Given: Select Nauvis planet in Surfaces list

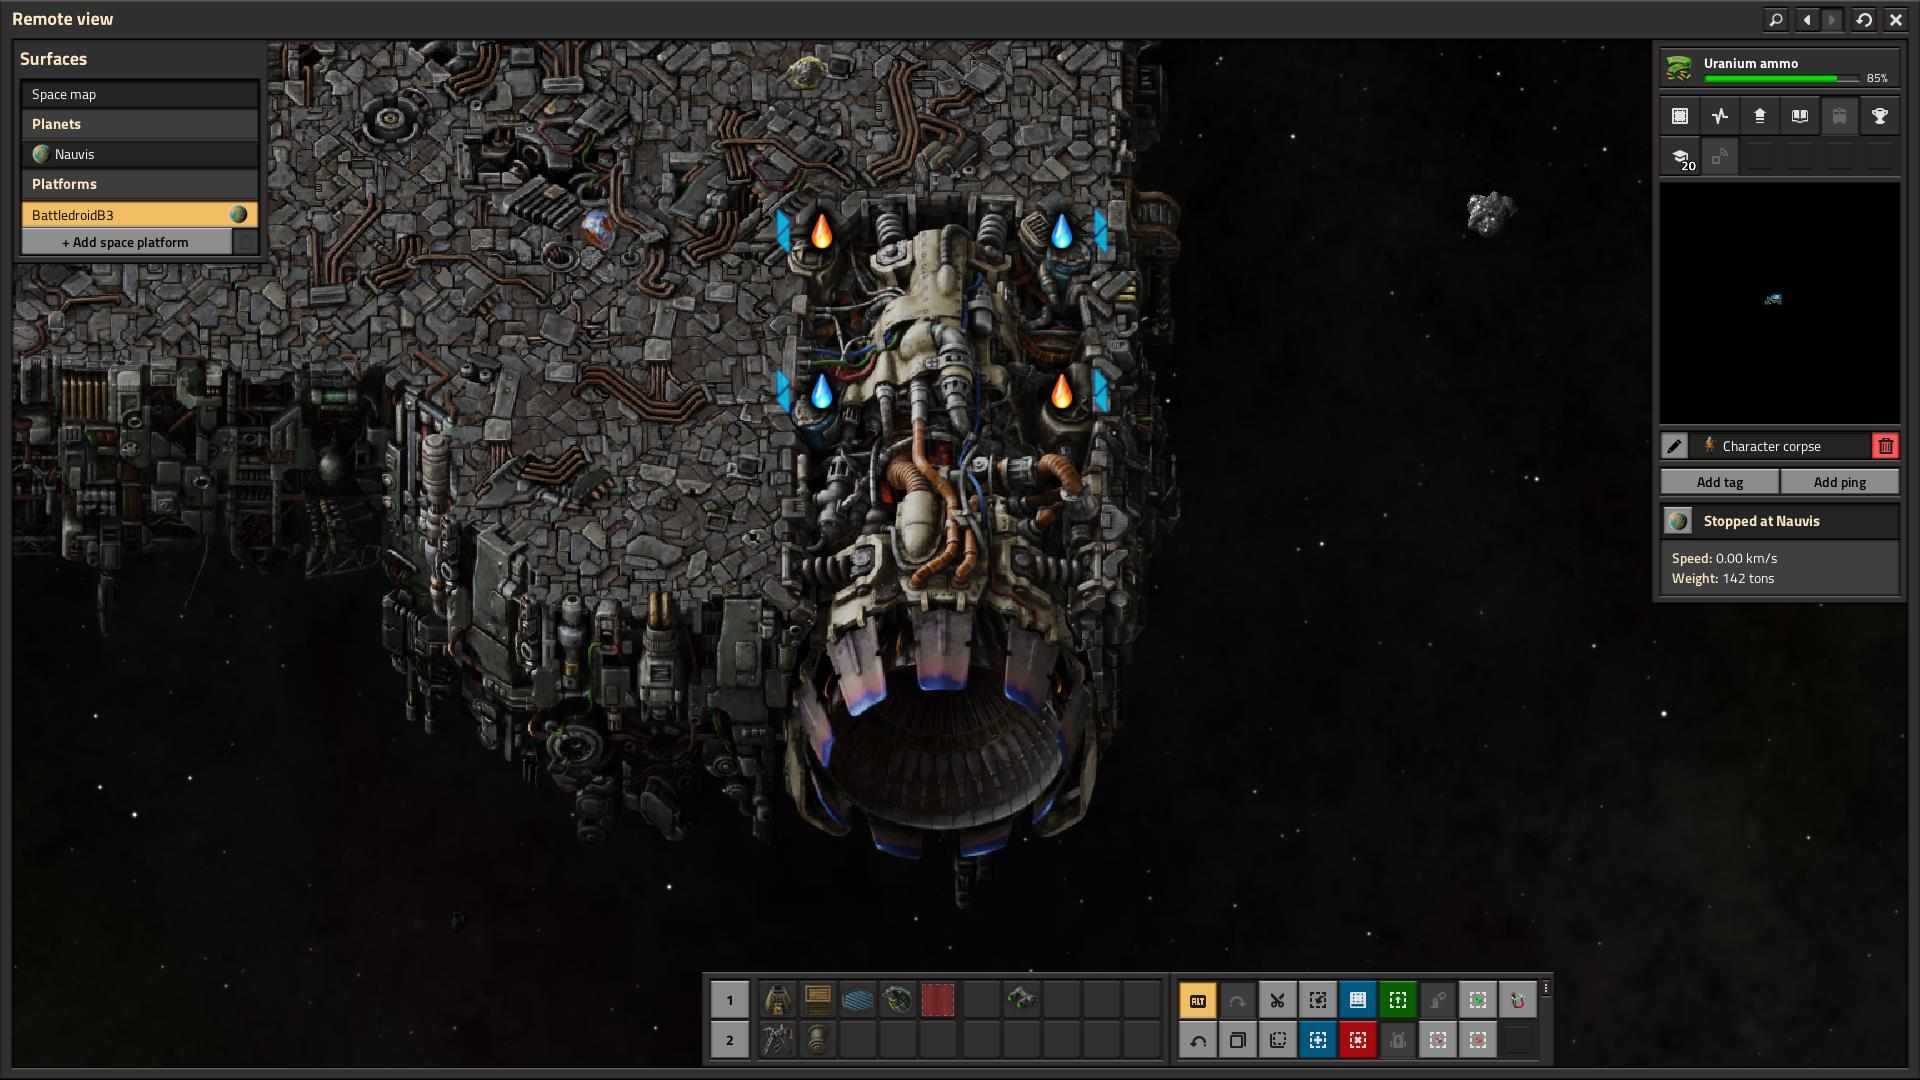Looking at the screenshot, I should [x=139, y=154].
